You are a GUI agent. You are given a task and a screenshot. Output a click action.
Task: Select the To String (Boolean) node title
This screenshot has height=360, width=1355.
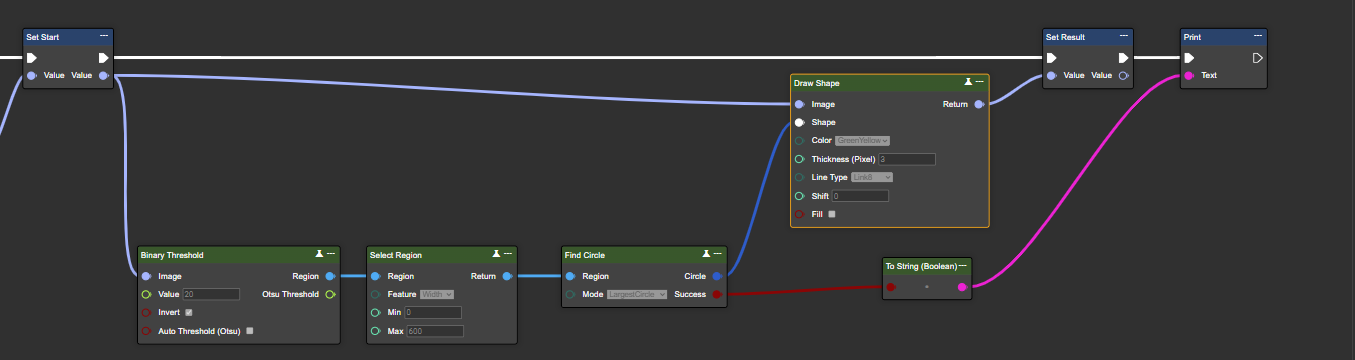(x=921, y=266)
